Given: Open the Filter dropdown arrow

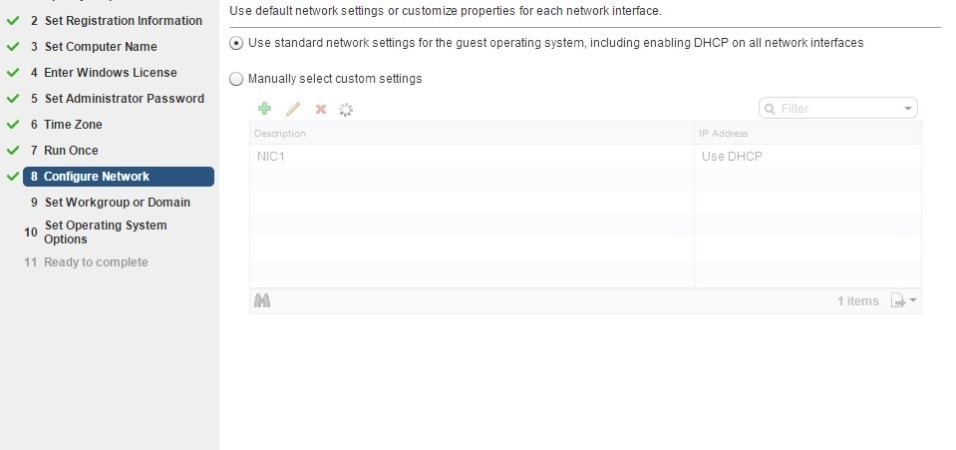Looking at the screenshot, I should click(908, 109).
